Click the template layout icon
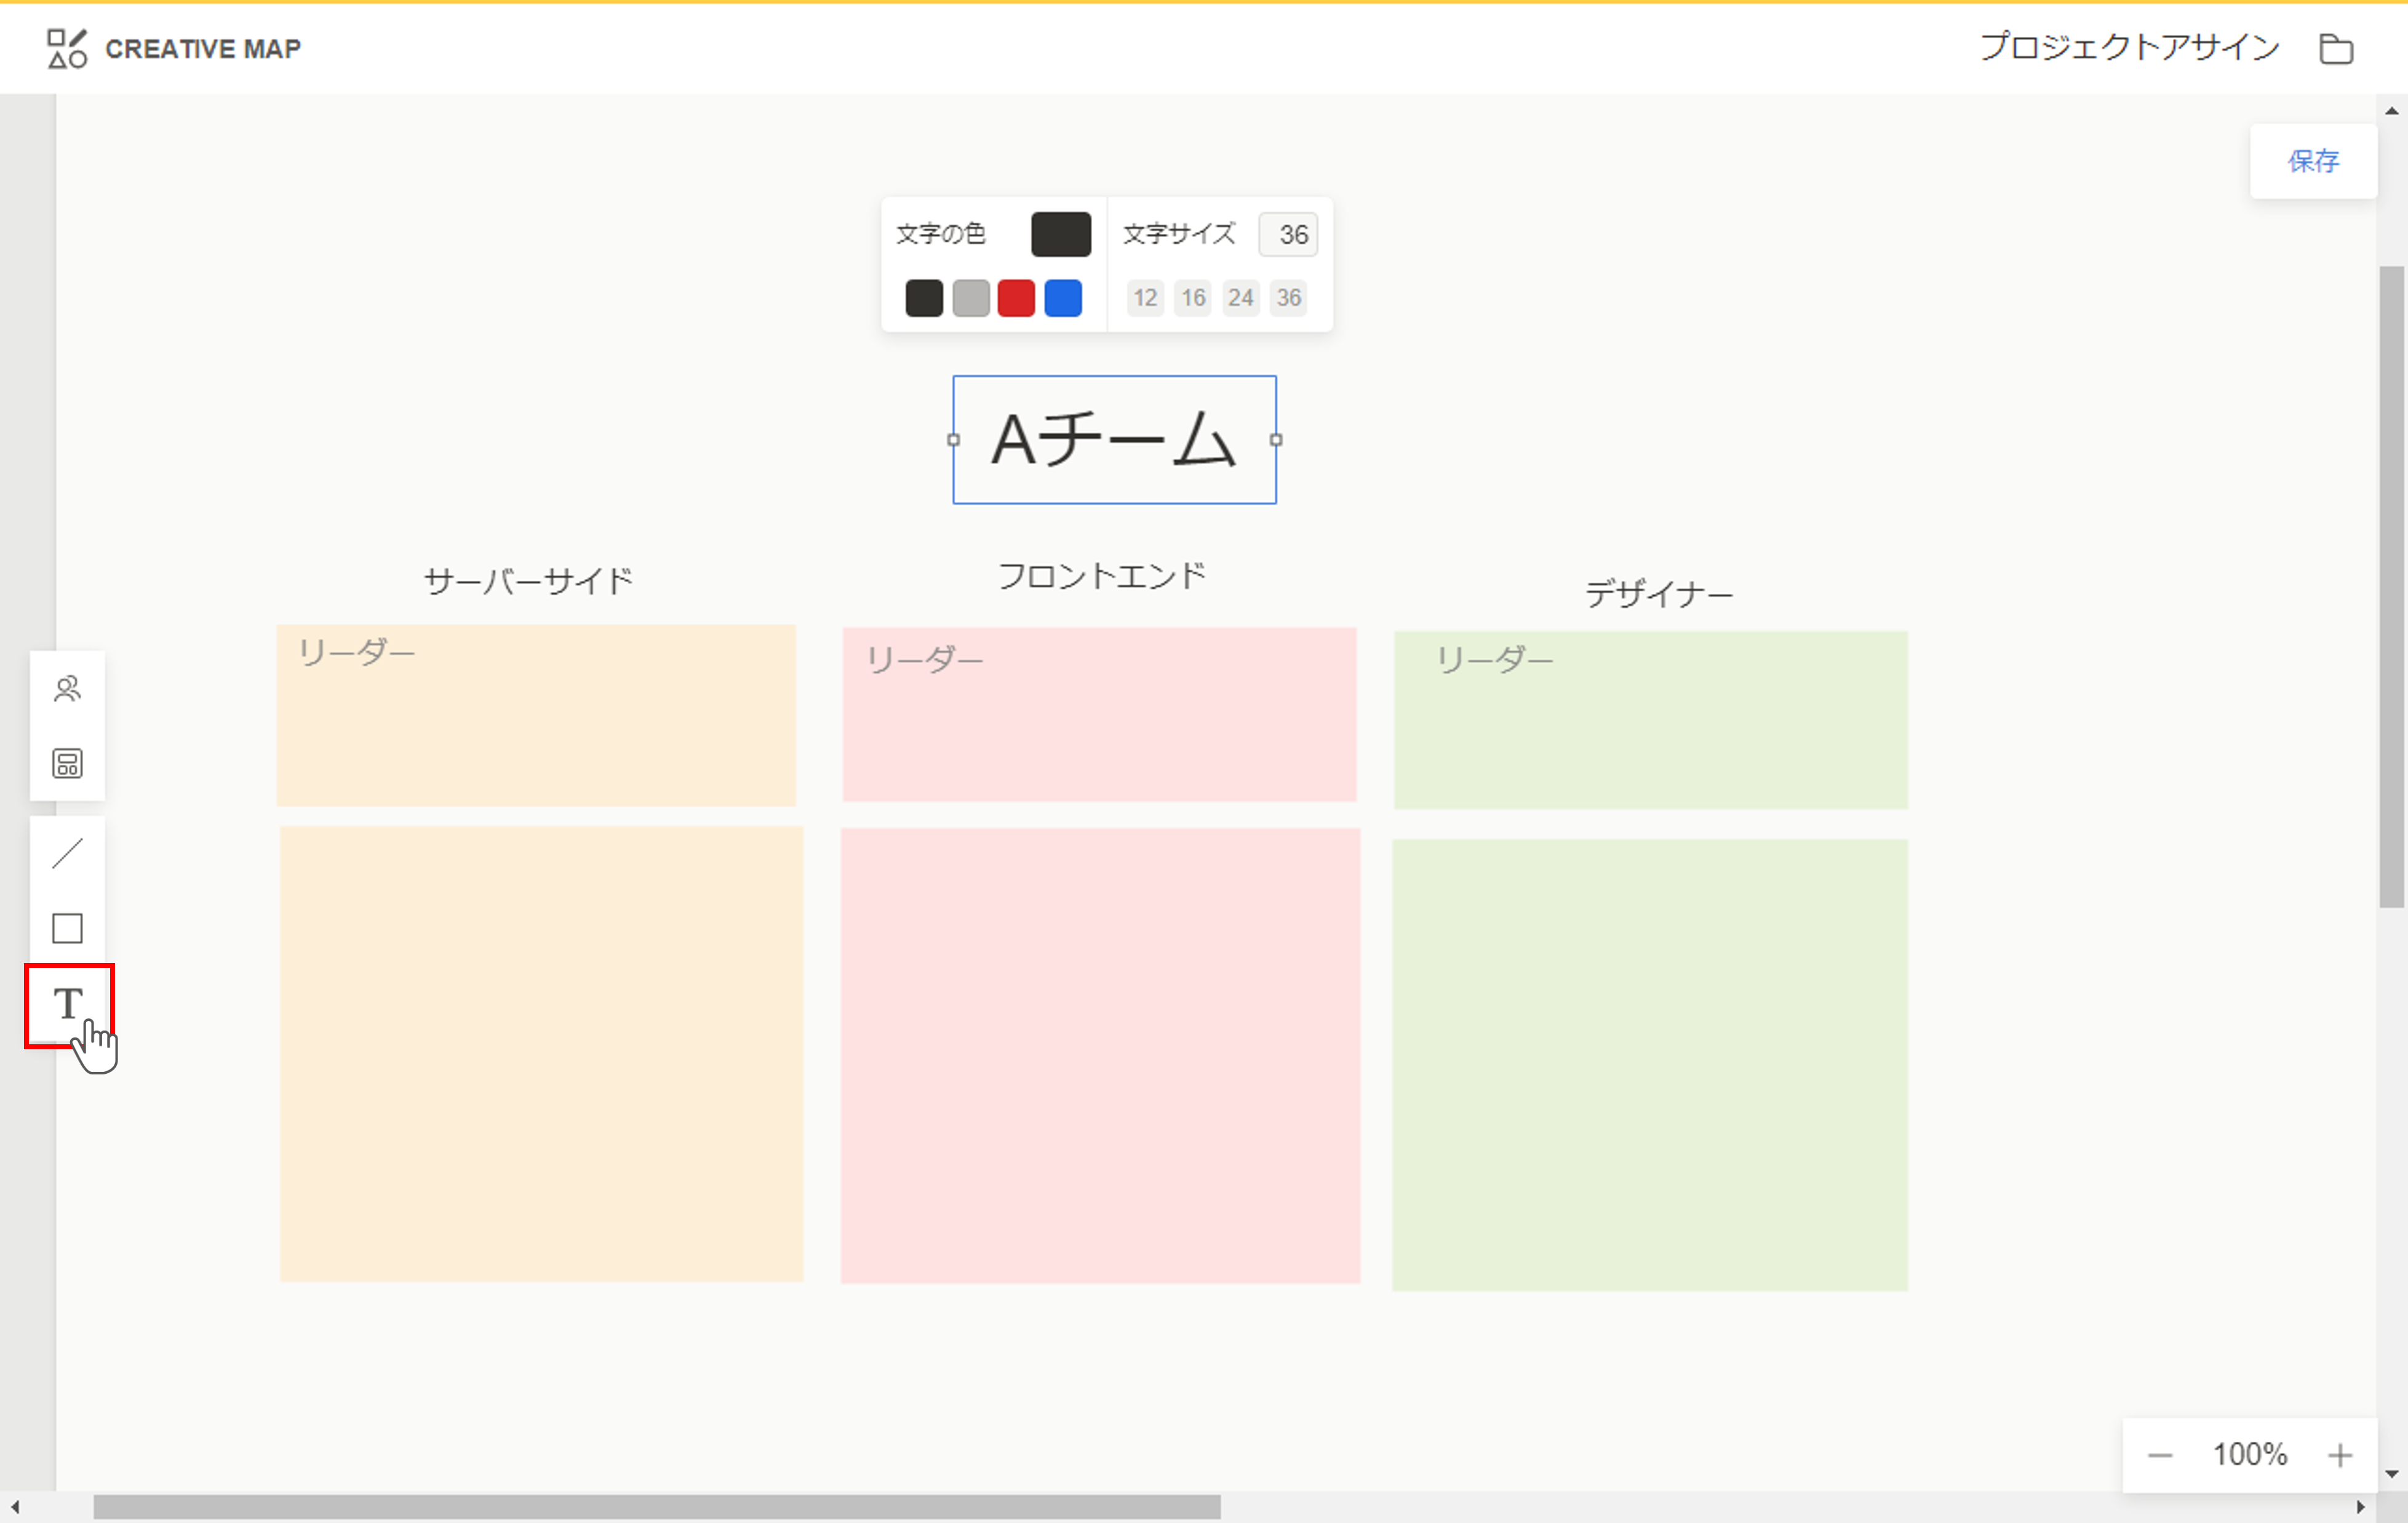Viewport: 2408px width, 1523px height. 67,764
